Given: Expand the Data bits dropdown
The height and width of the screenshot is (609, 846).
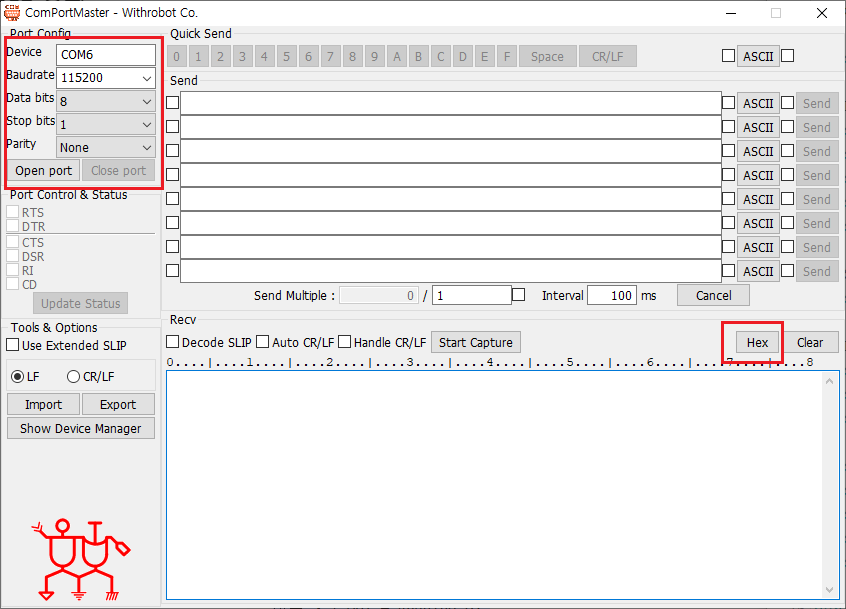Looking at the screenshot, I should point(106,101).
